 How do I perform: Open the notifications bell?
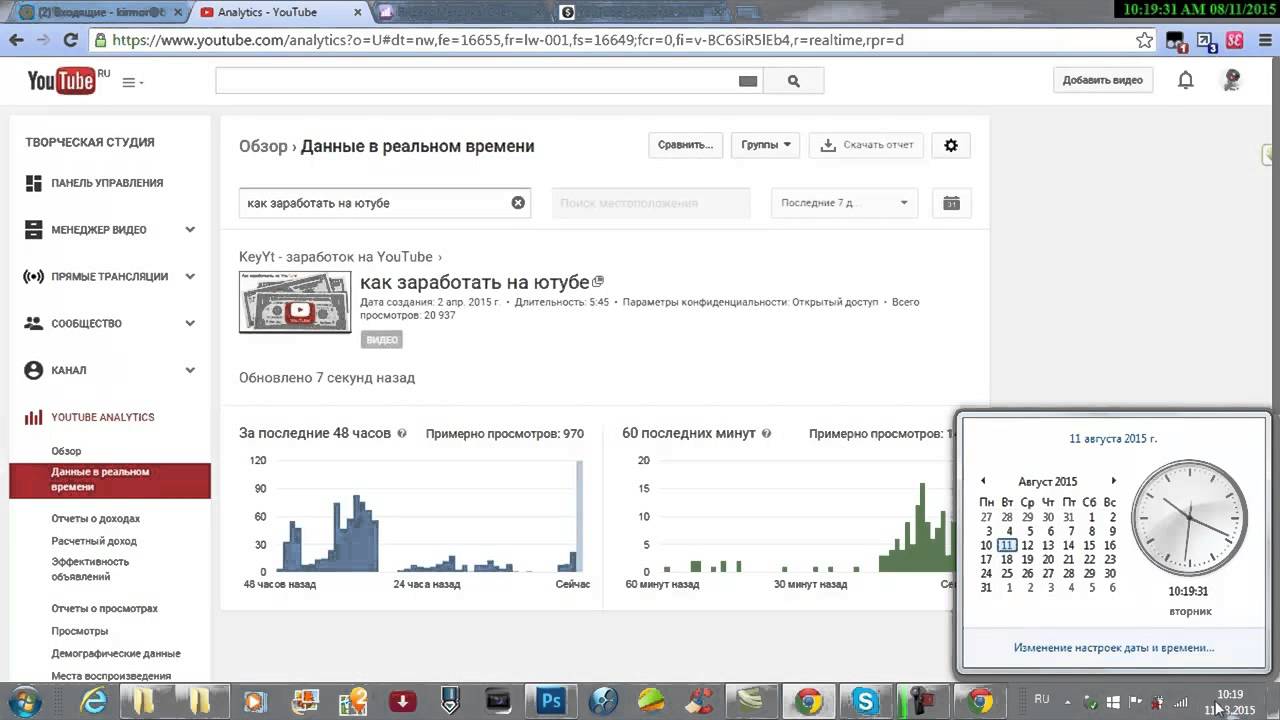coord(1185,81)
